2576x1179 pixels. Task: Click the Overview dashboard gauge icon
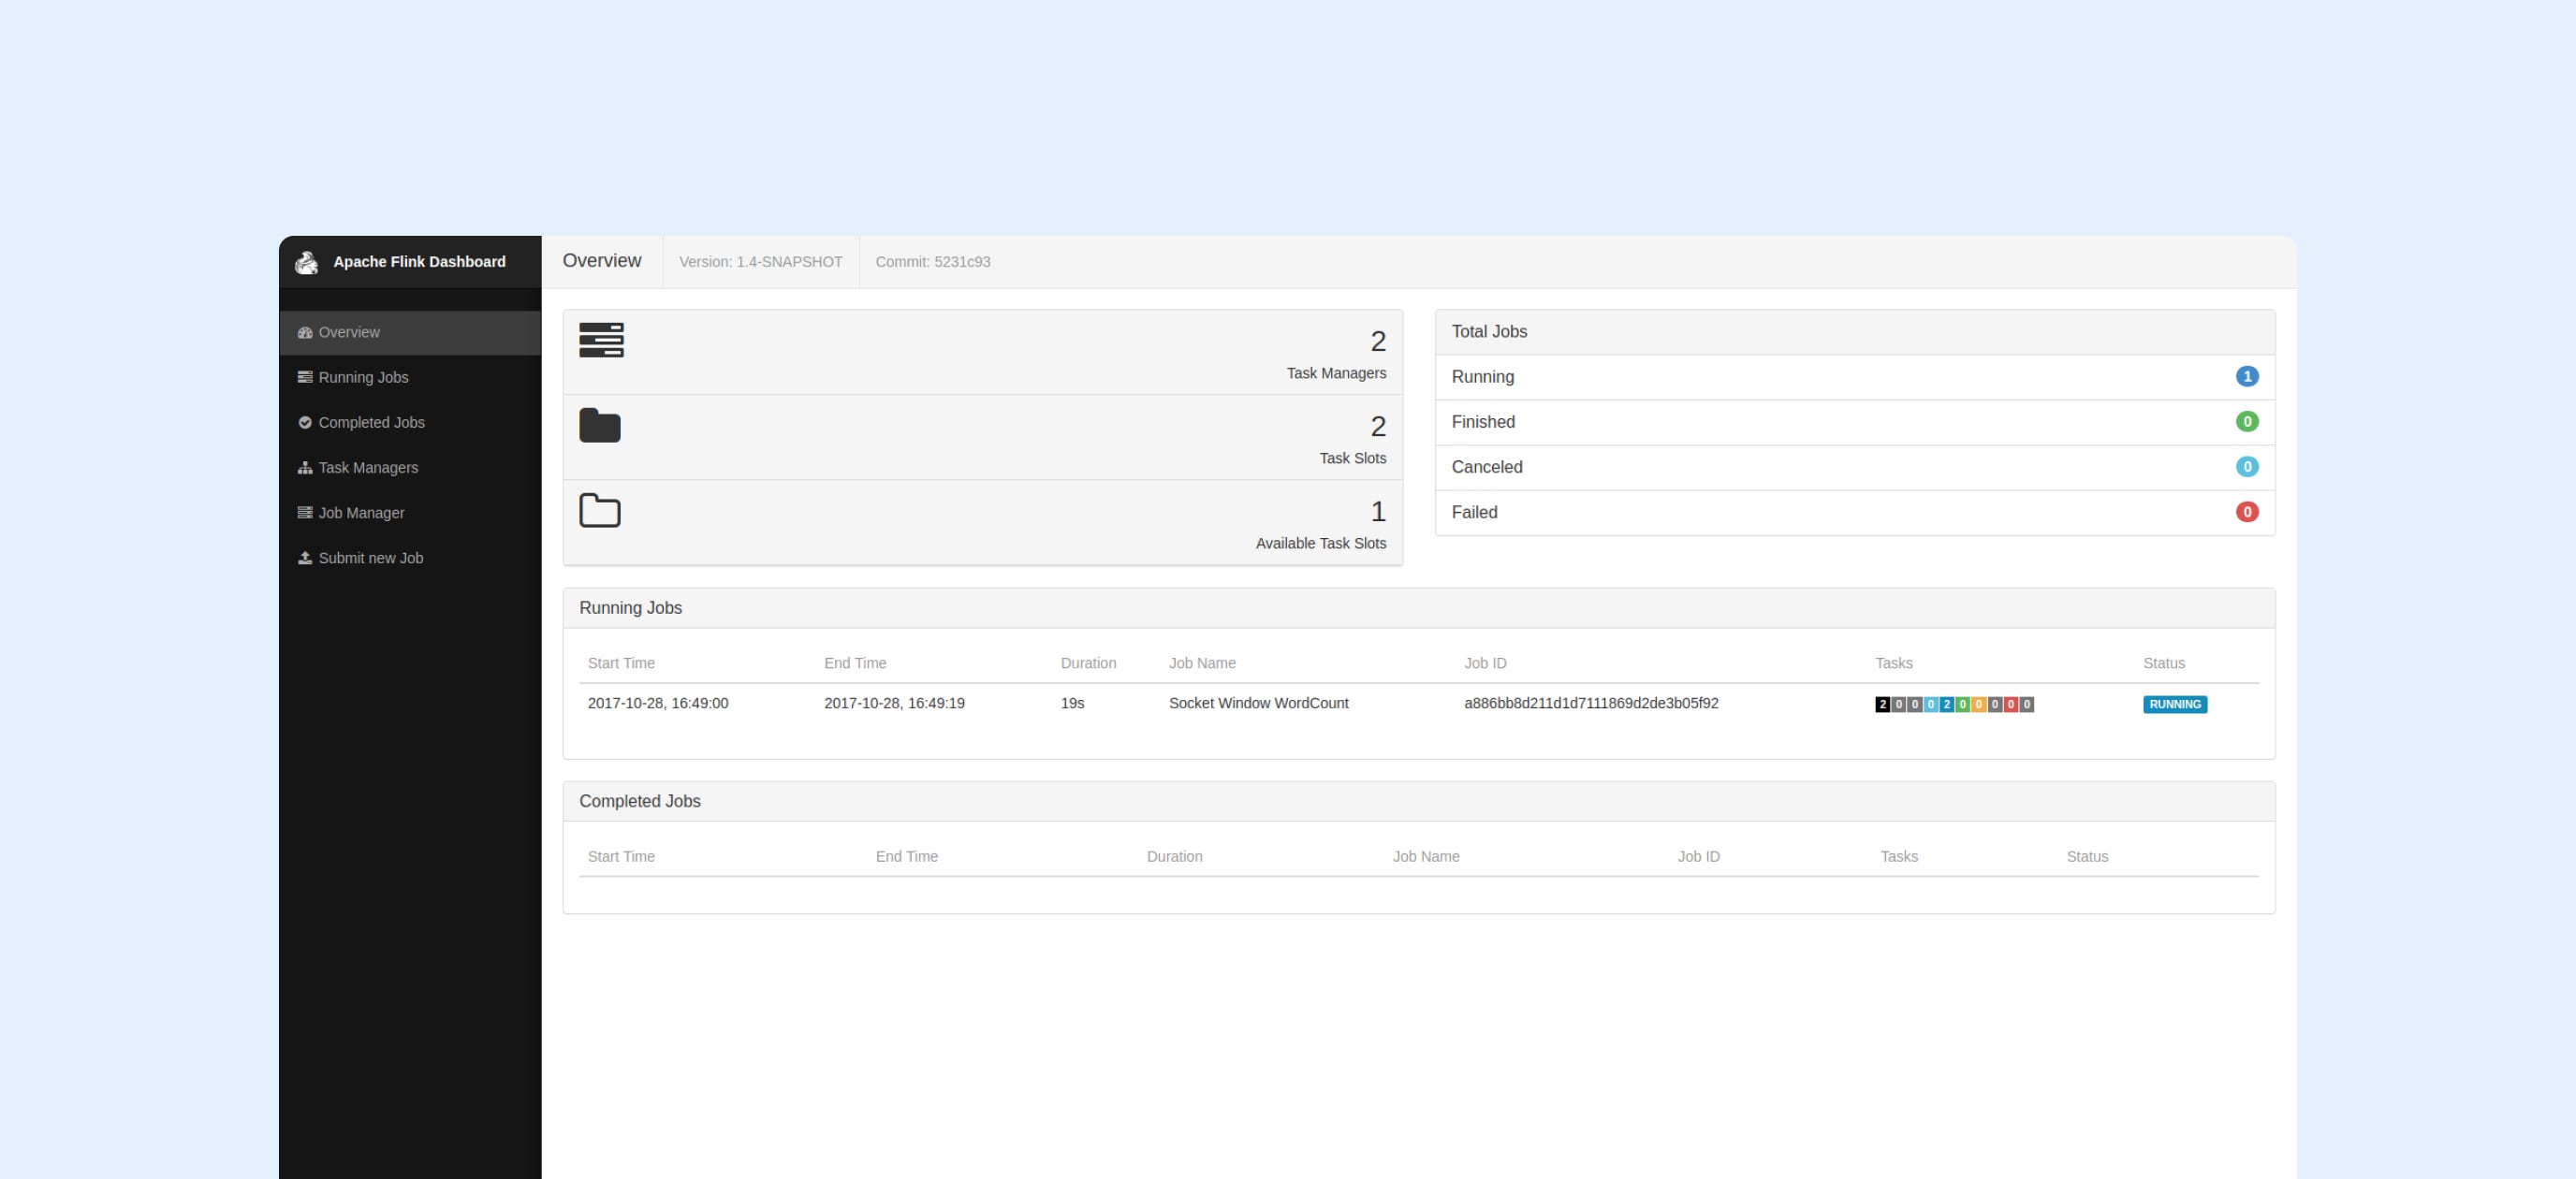[x=305, y=332]
